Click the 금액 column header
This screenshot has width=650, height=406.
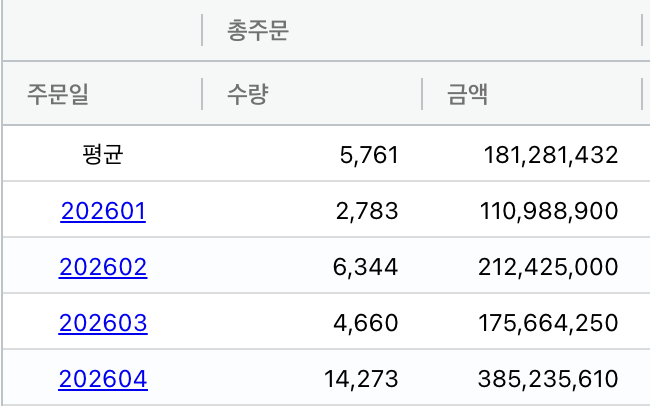467,94
